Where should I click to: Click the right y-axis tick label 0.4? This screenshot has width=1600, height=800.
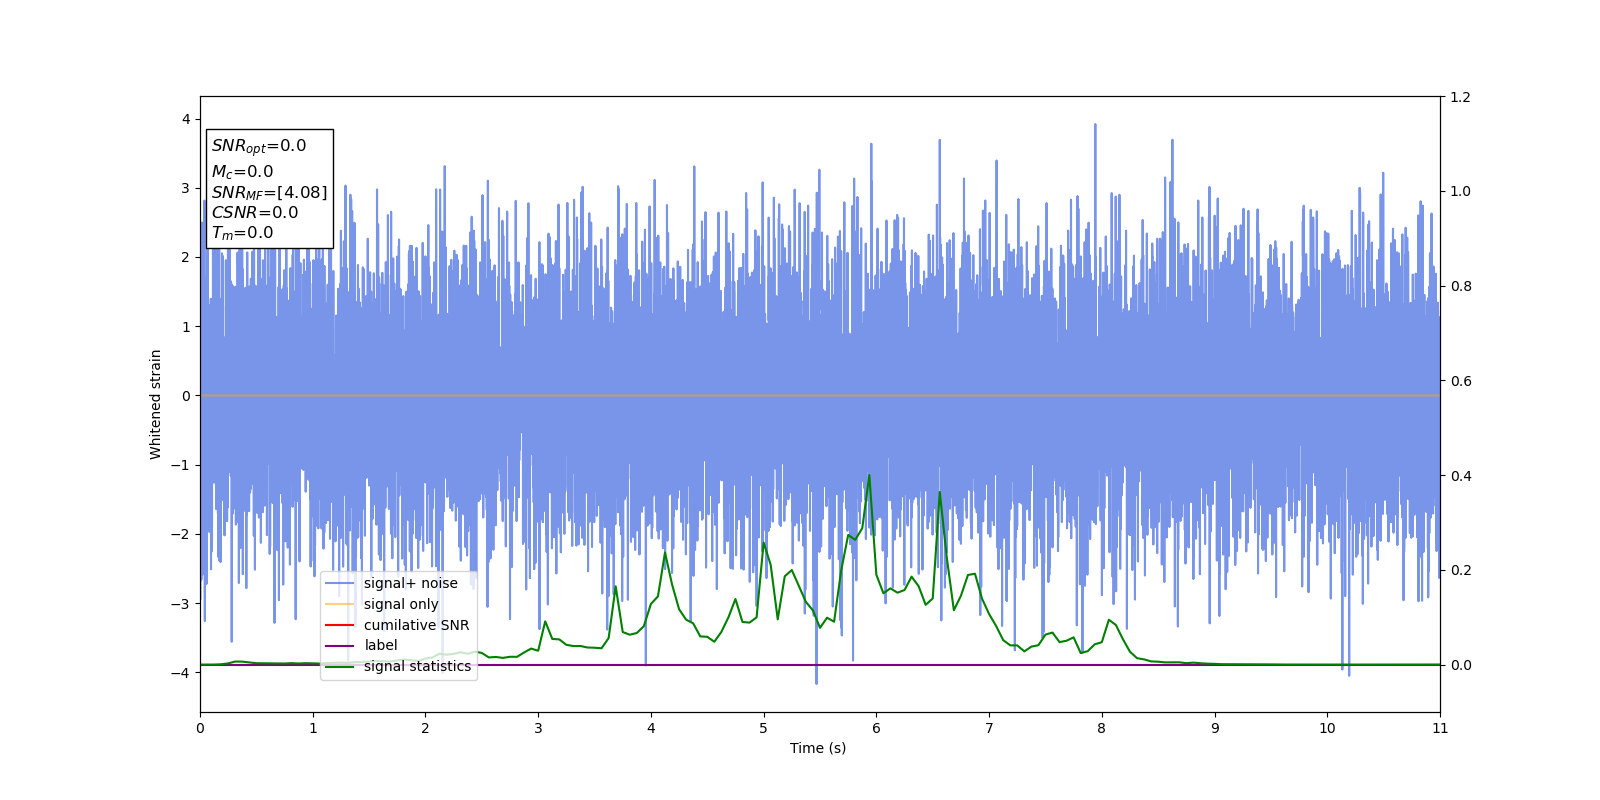coord(1460,476)
